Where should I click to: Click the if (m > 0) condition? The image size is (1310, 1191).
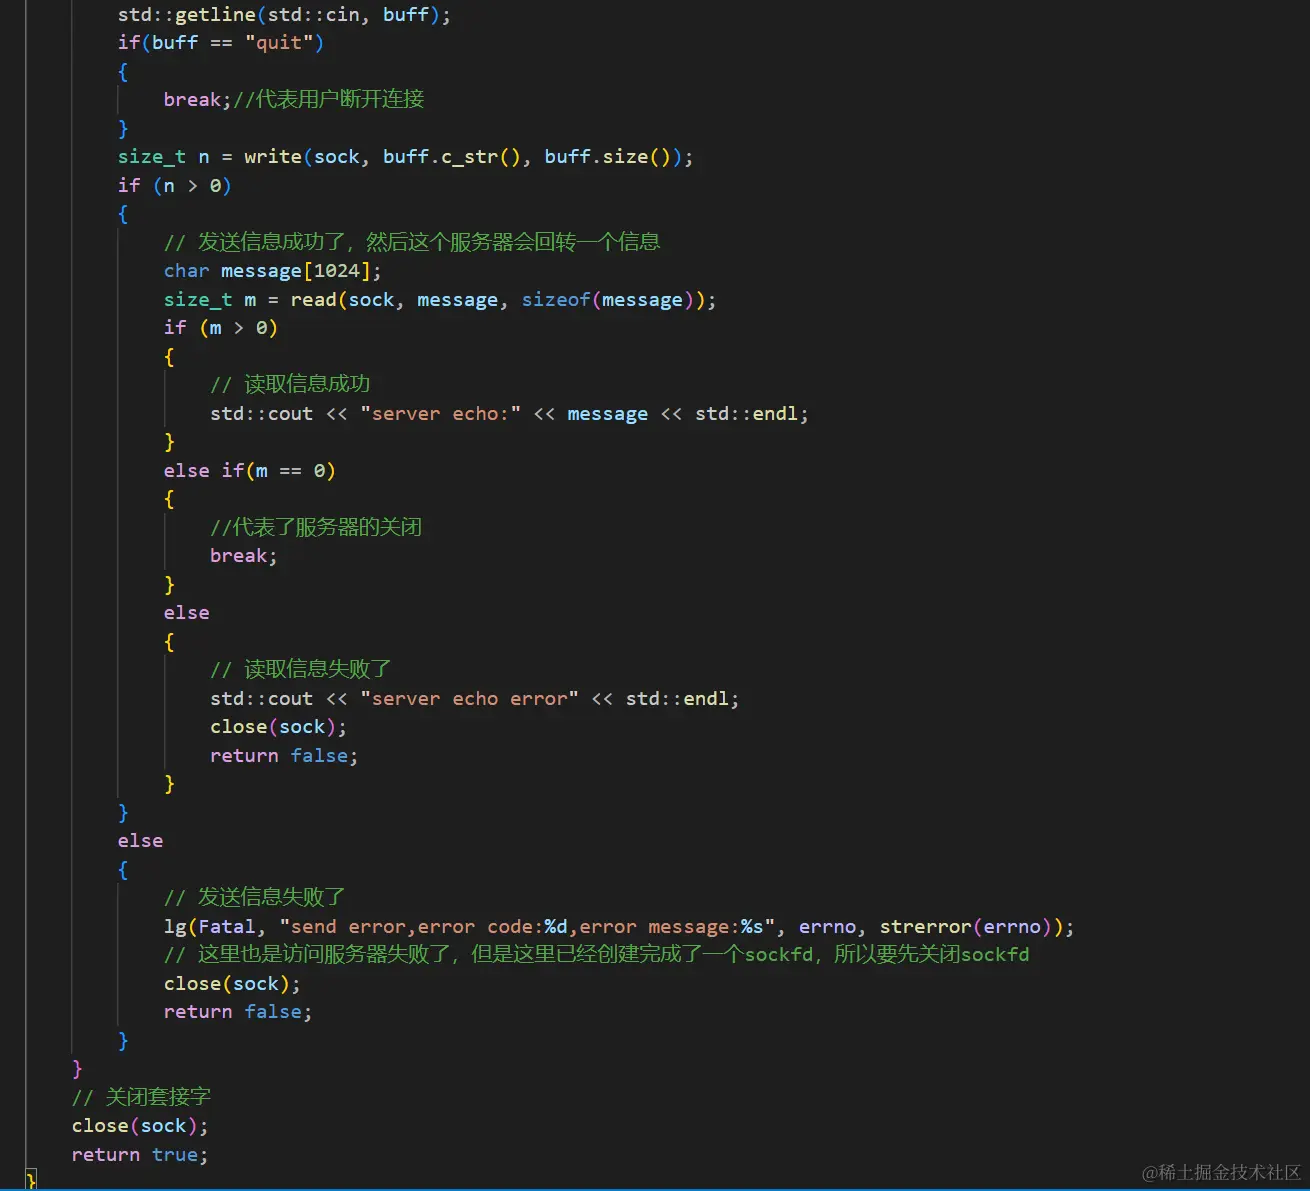click(x=220, y=328)
